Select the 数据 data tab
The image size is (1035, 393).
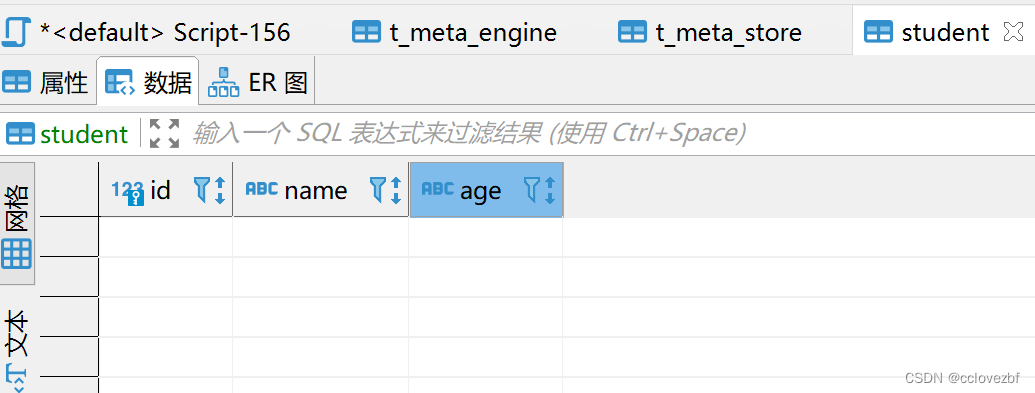pyautogui.click(x=148, y=82)
